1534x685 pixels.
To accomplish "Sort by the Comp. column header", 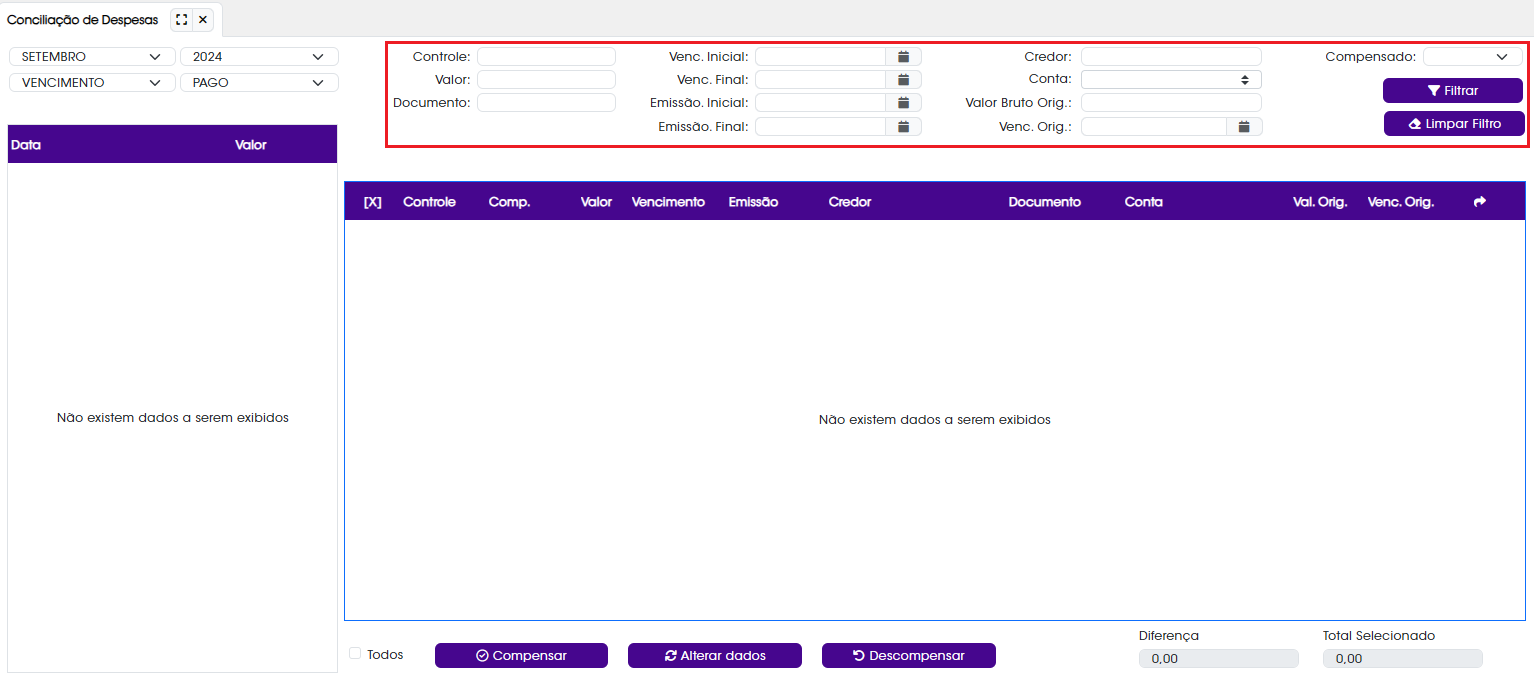I will (x=509, y=202).
